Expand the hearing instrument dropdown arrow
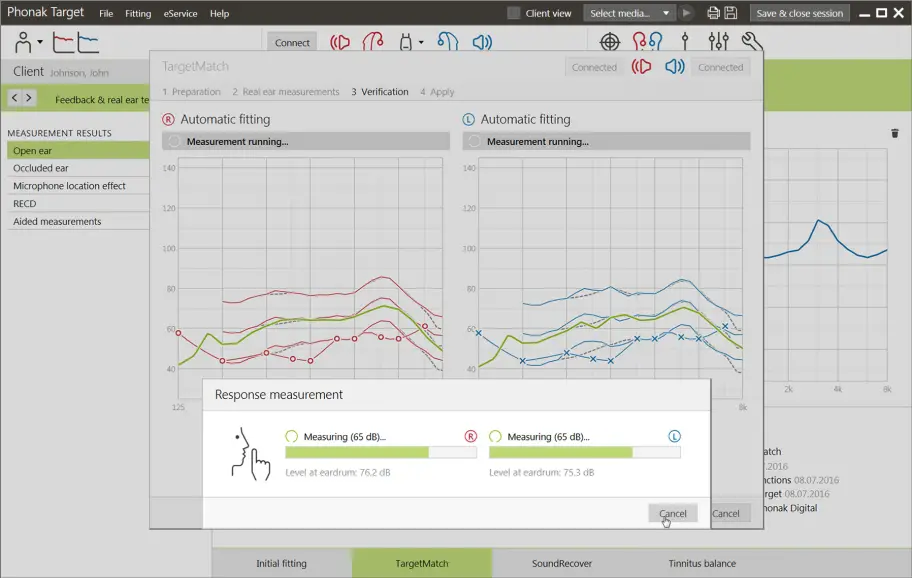Viewport: 912px width, 578px height. click(422, 42)
